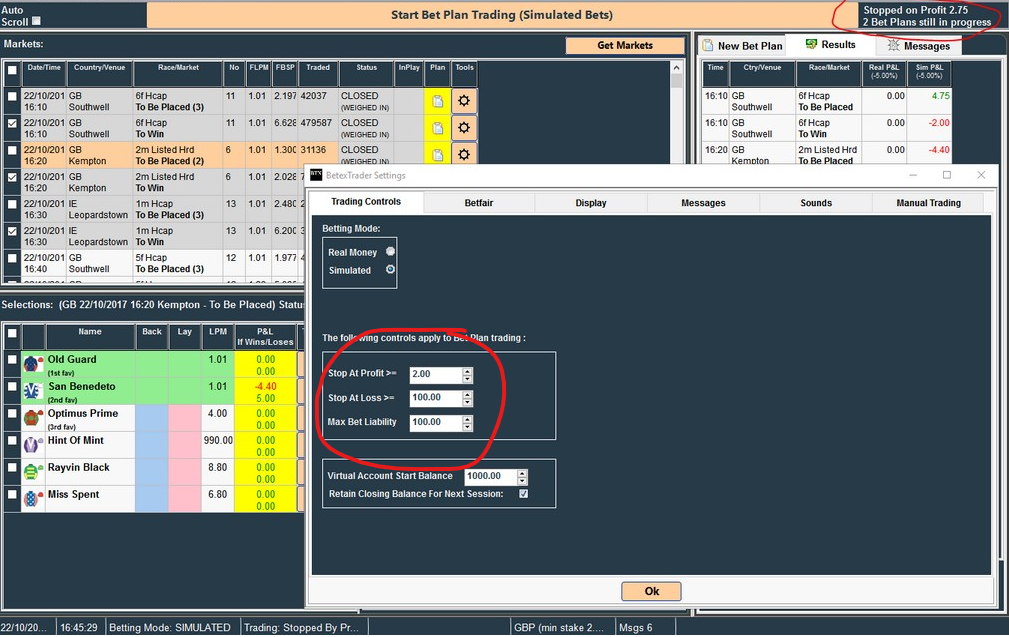The image size is (1009, 637).
Task: Click the Optimus Prime jockey silks icon
Action: (31, 417)
